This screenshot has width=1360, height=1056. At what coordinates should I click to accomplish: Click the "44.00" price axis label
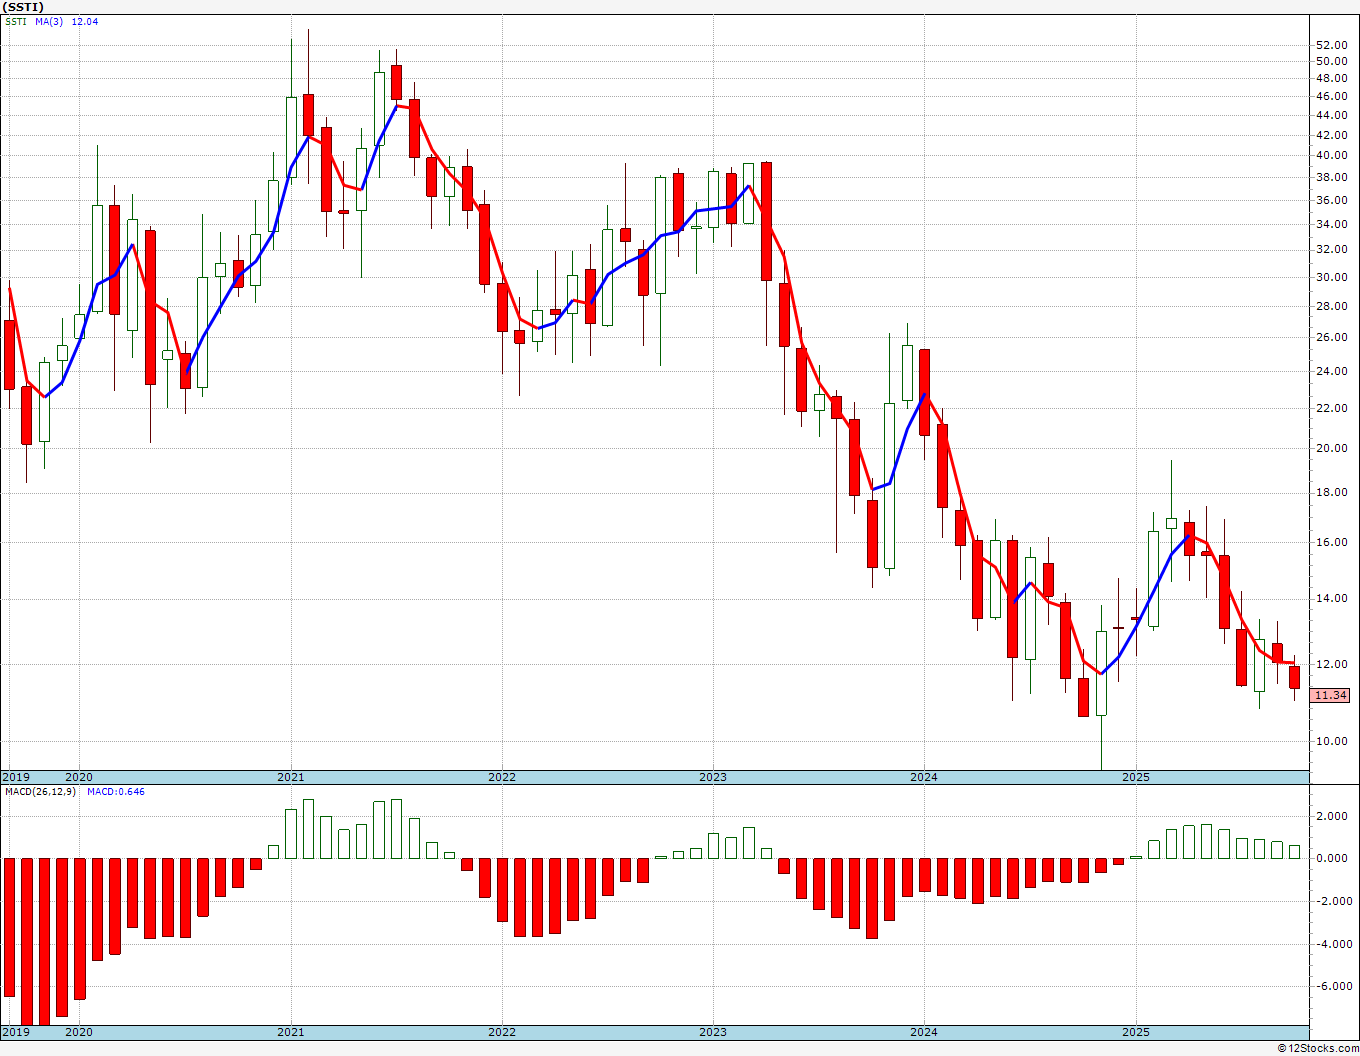(x=1331, y=116)
